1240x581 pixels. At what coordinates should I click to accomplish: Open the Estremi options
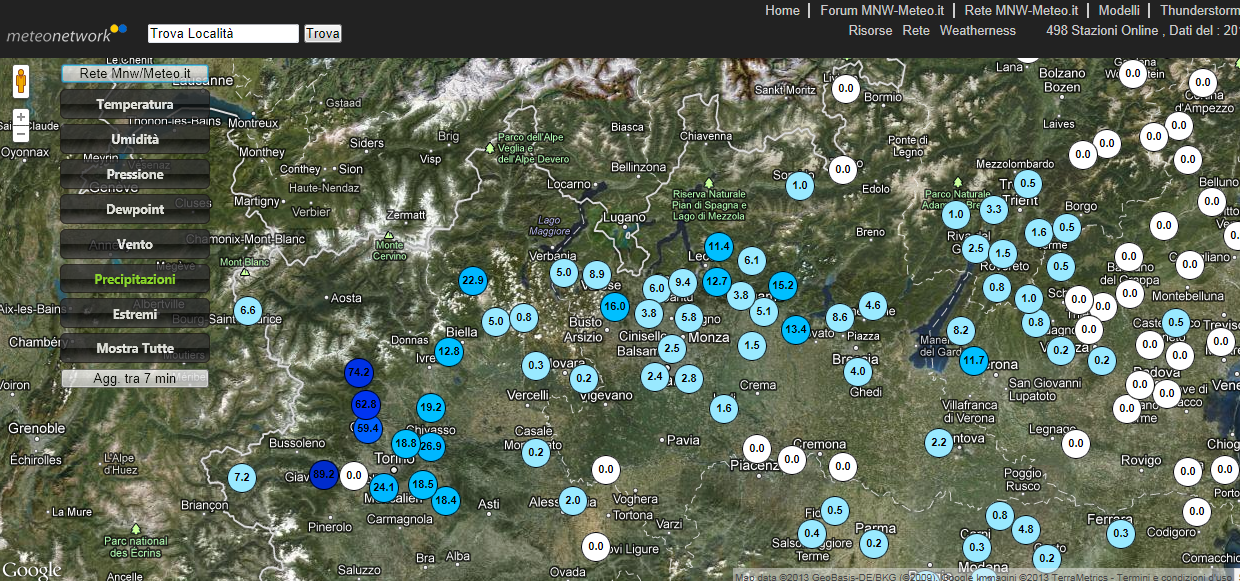click(x=135, y=314)
